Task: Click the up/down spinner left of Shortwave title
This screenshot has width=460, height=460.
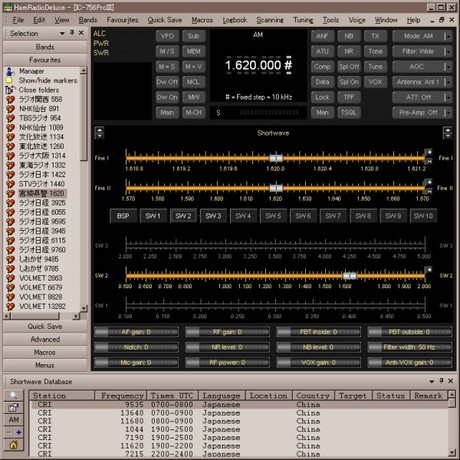Action: click(x=99, y=133)
